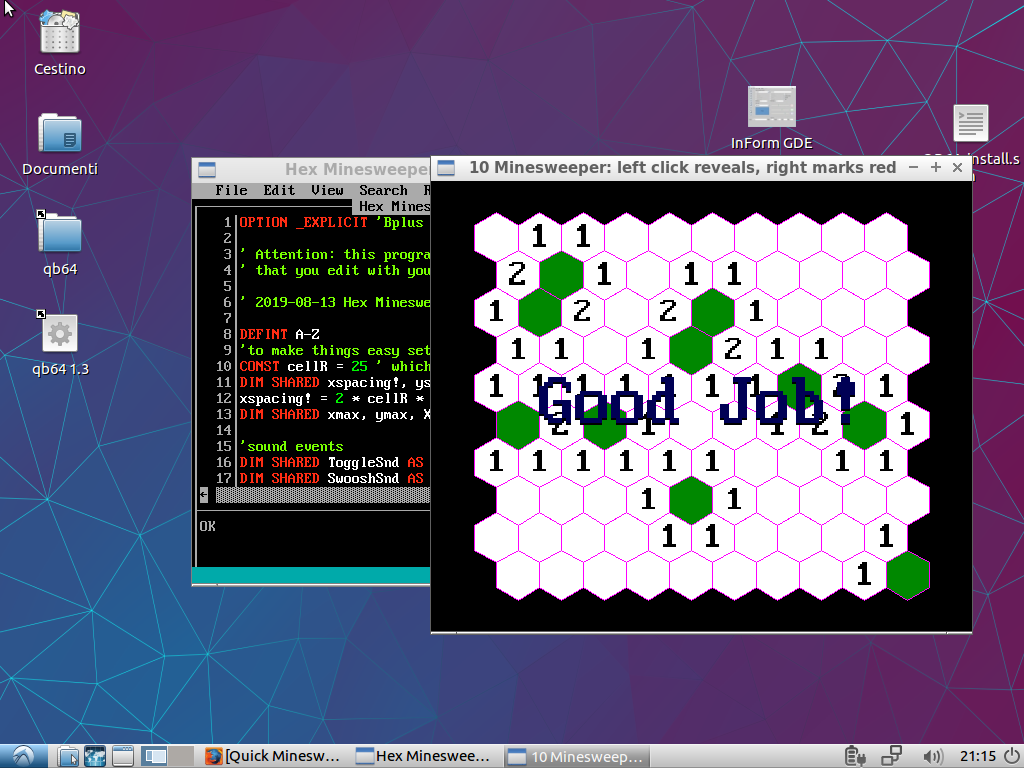Click code line 6 2019-08-13 Hex Minesweeper comment

[x=335, y=302]
